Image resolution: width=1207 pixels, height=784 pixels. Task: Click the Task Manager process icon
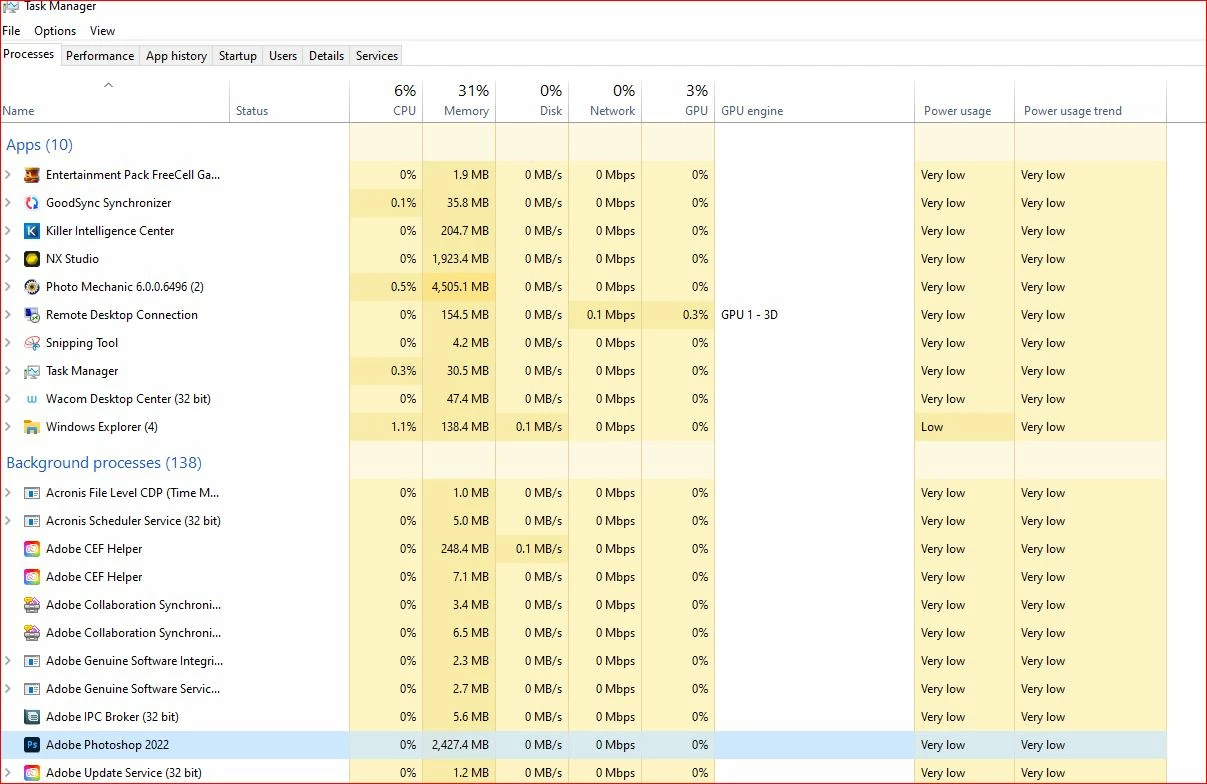31,371
